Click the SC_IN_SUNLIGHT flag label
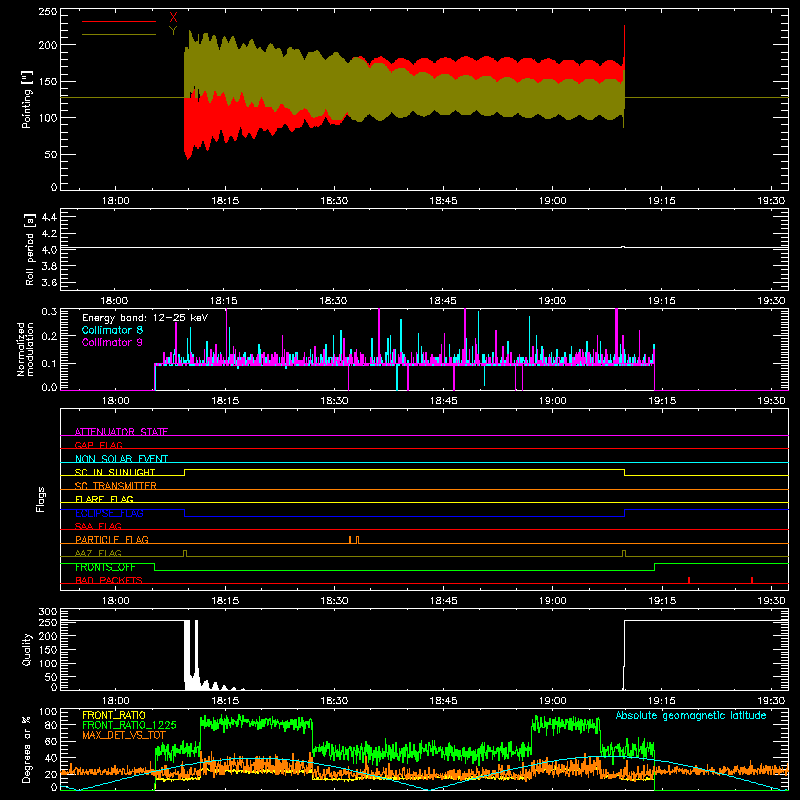Viewport: 800px width, 800px height. click(115, 472)
